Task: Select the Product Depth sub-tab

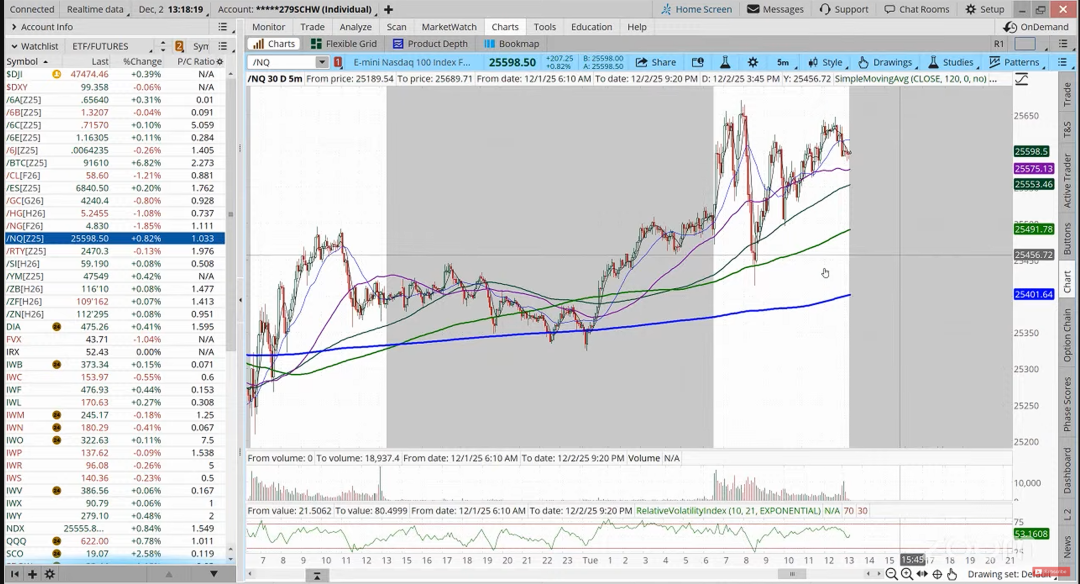Action: pyautogui.click(x=430, y=43)
